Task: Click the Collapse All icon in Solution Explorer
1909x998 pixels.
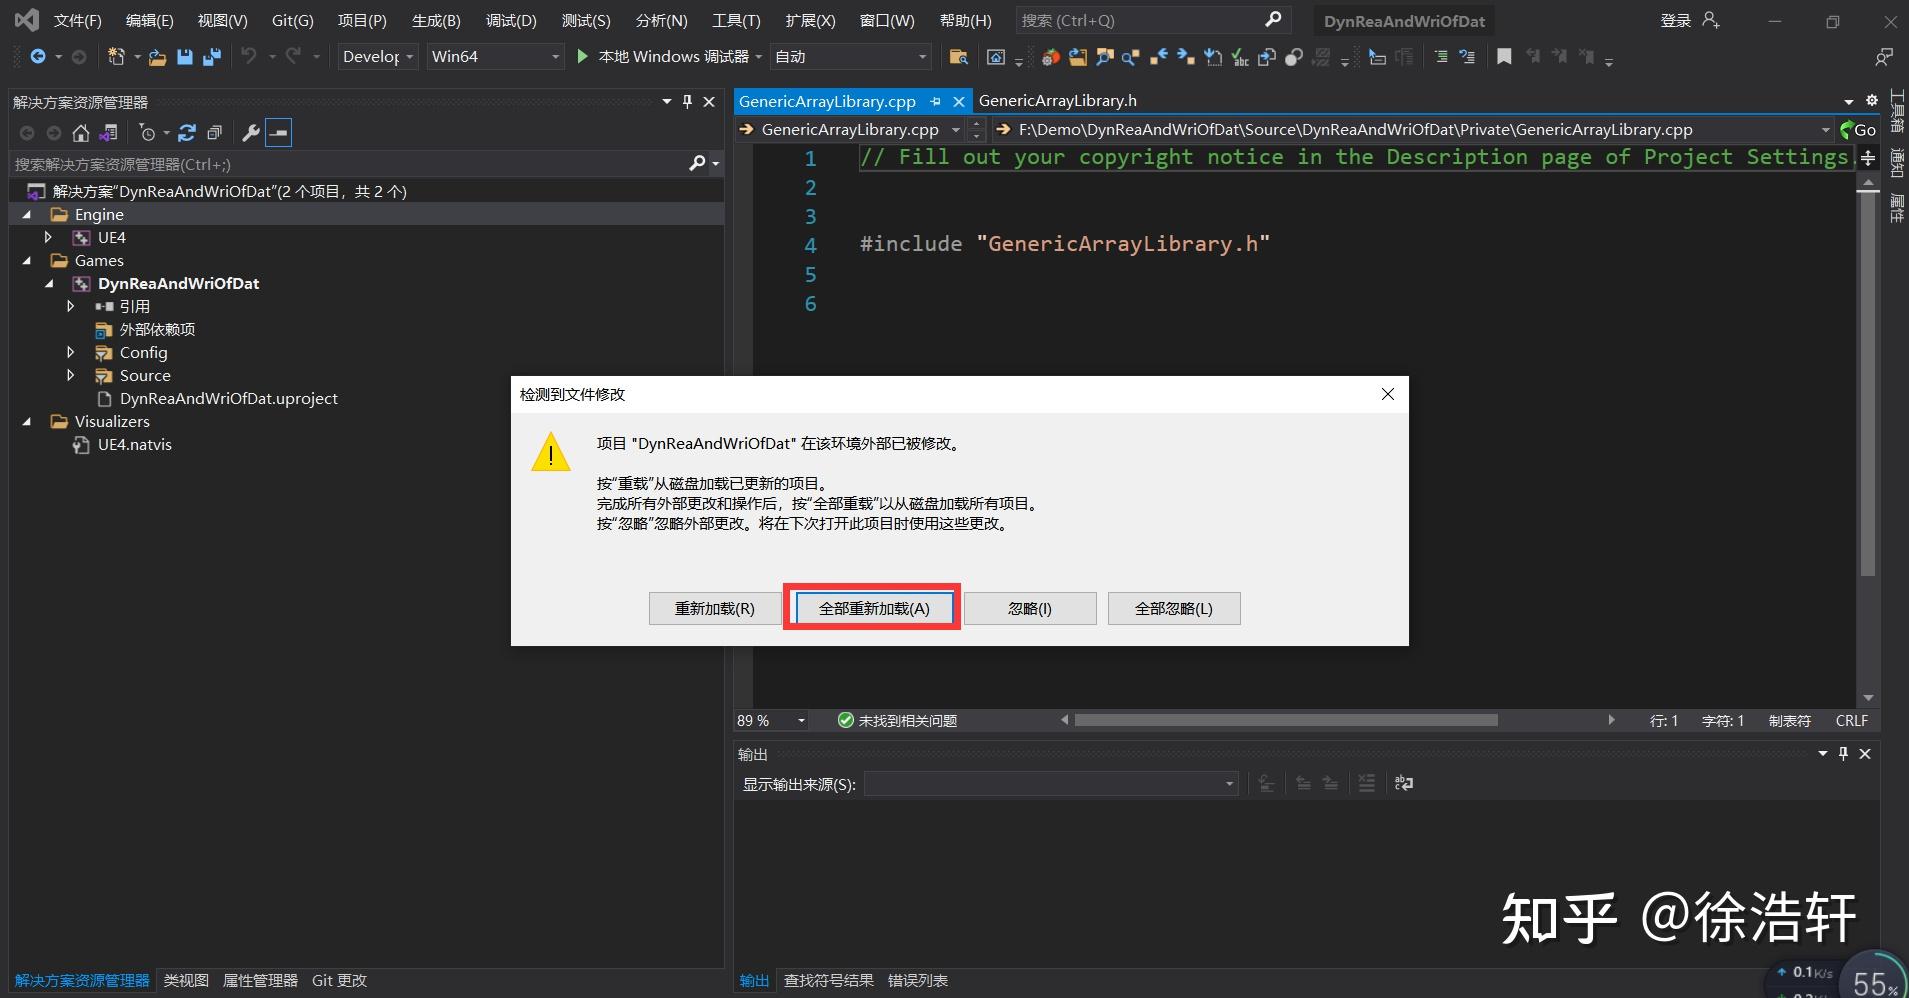Action: coord(214,132)
